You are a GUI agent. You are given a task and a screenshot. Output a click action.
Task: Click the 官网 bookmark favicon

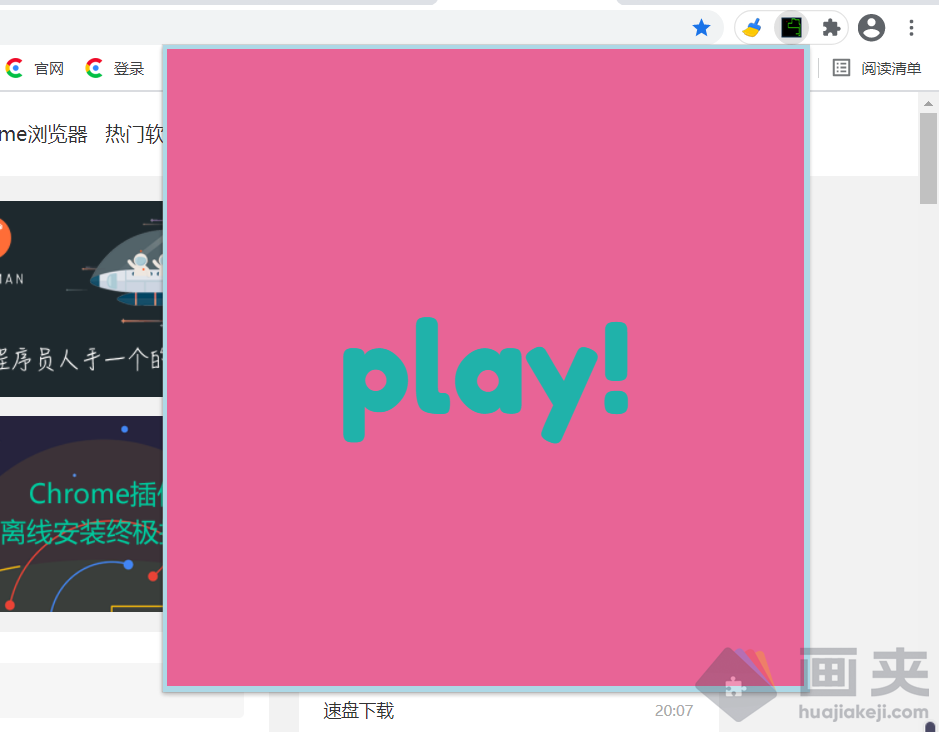15,68
